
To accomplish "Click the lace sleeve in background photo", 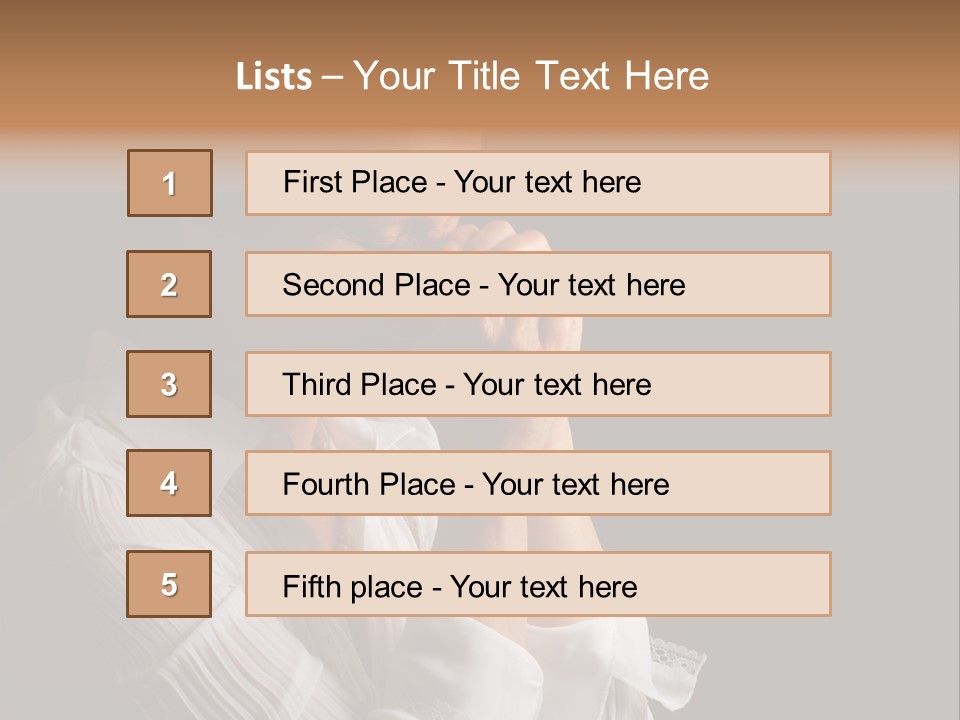I will [x=677, y=662].
